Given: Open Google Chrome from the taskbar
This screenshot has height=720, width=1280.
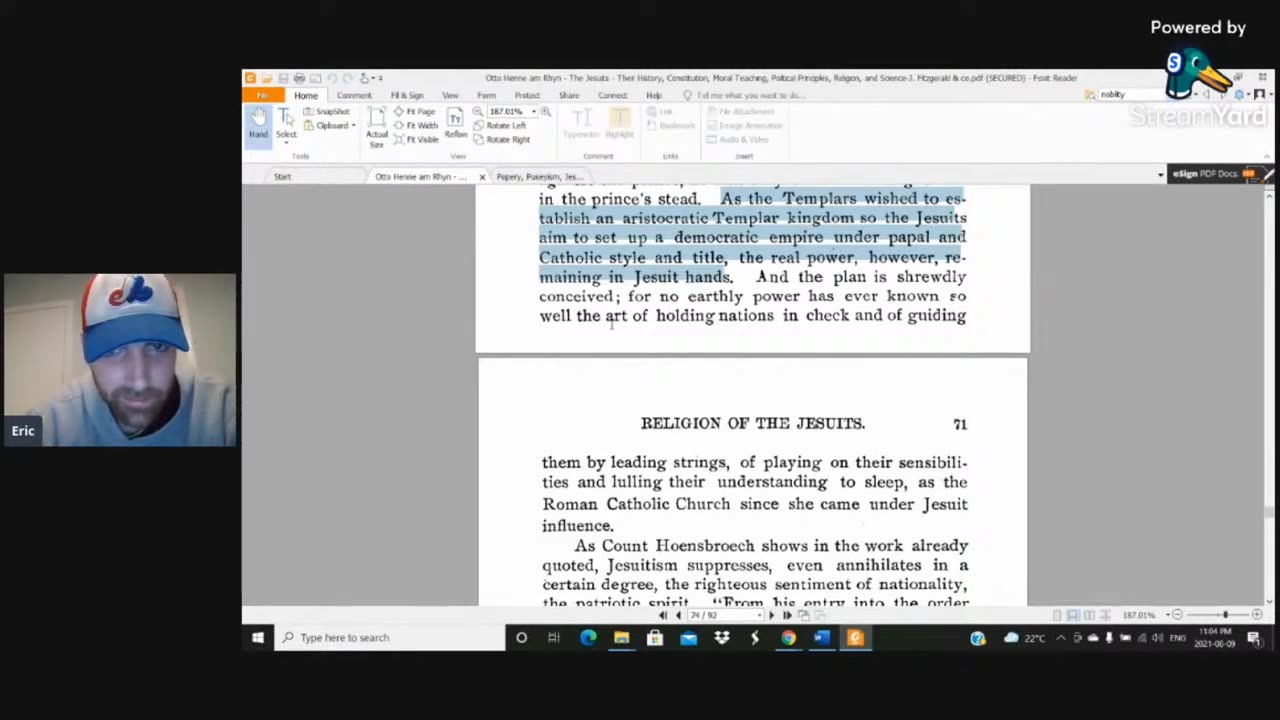Looking at the screenshot, I should pos(789,638).
